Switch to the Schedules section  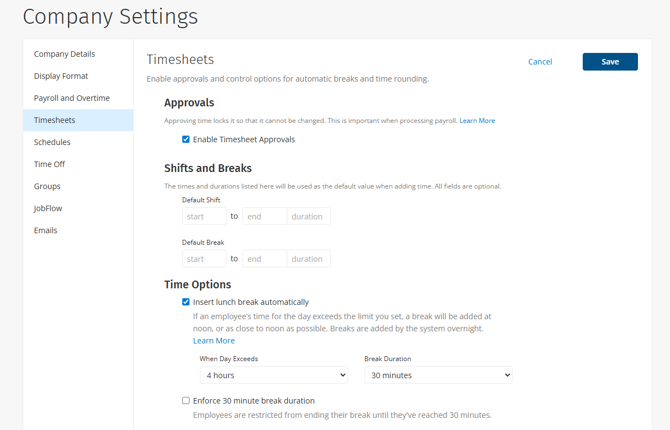52,142
